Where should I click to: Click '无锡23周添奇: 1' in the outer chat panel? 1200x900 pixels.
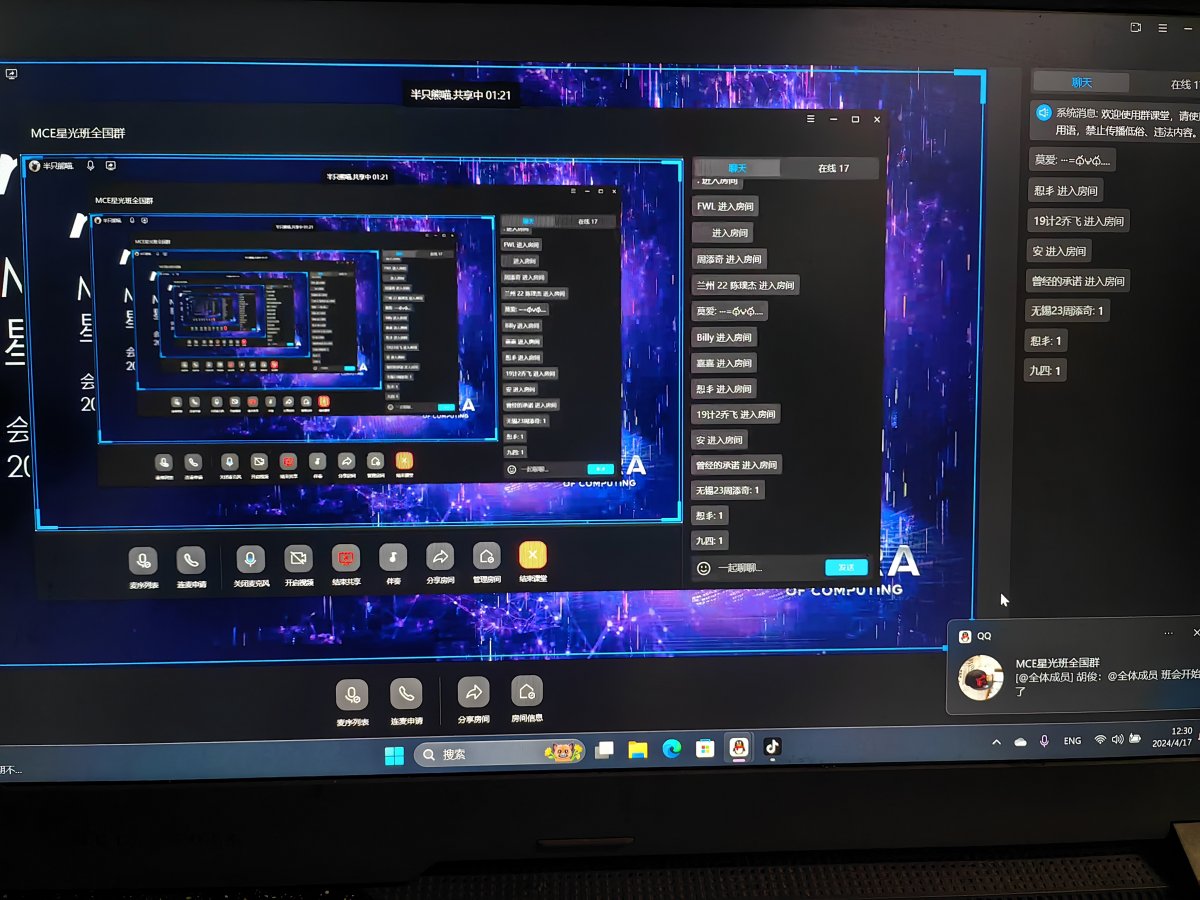coord(1067,311)
